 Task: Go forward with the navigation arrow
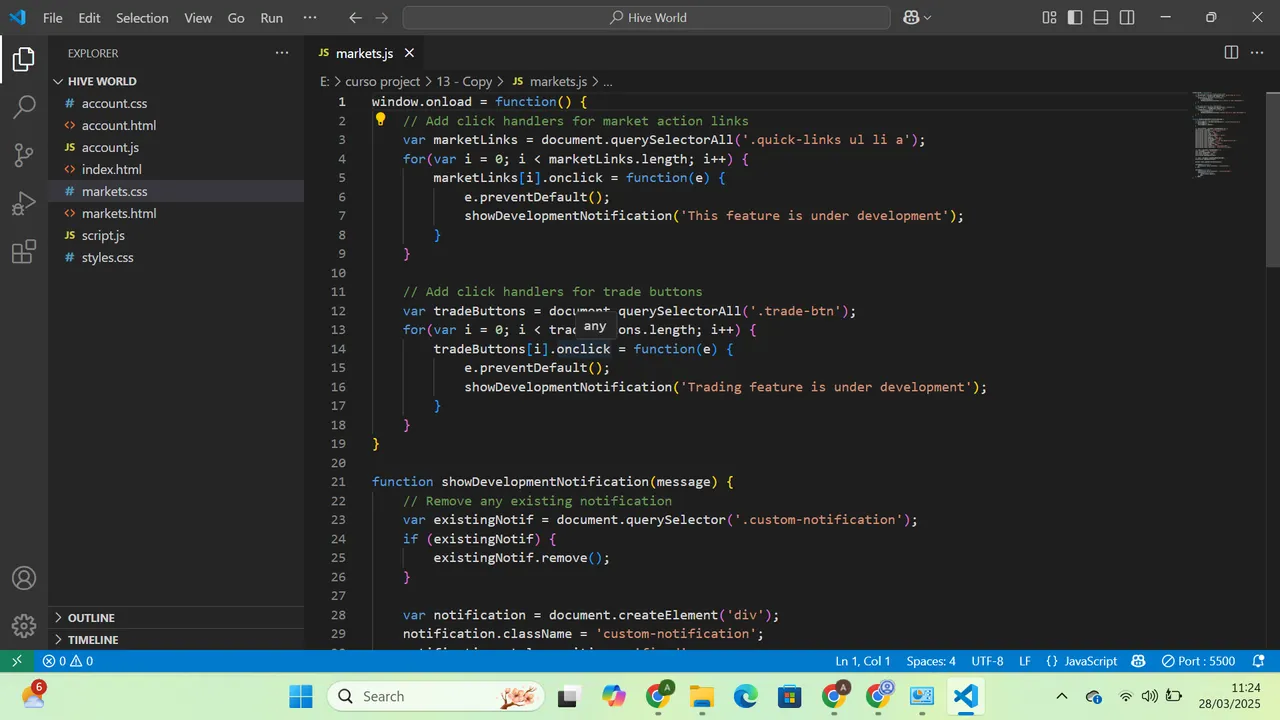383,18
